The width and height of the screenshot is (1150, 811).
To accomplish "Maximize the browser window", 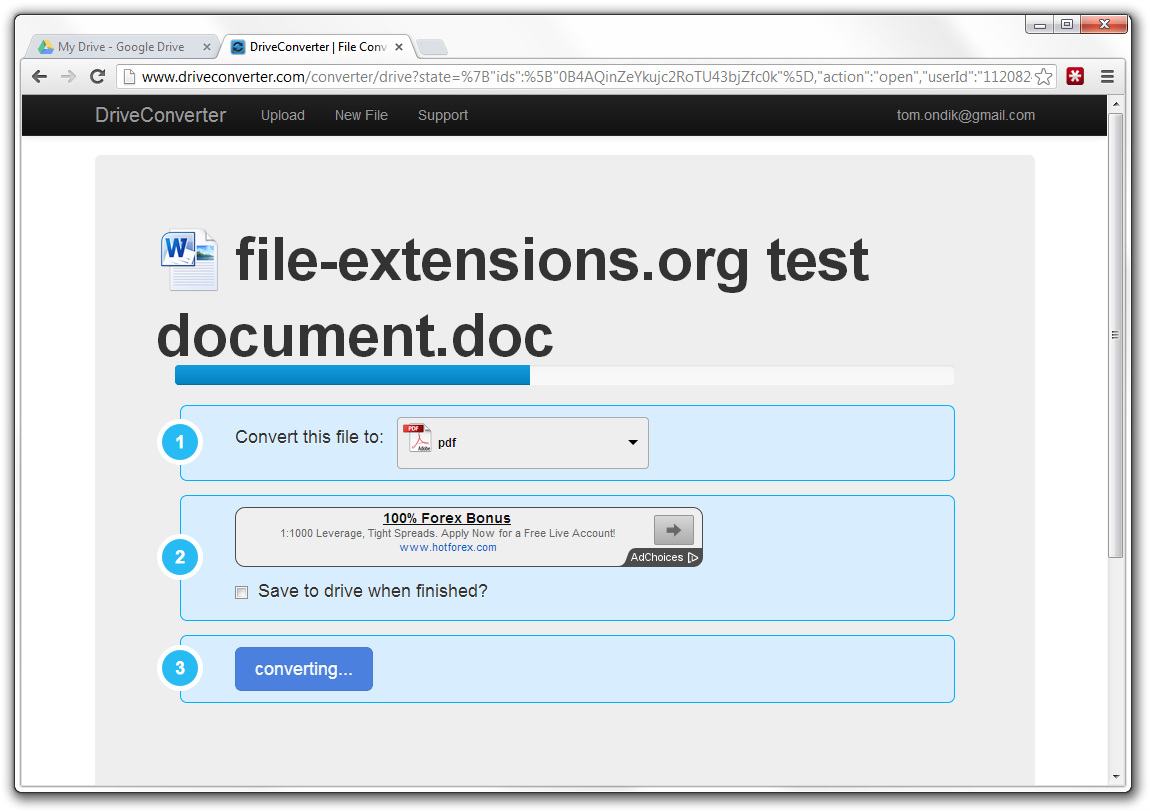I will [x=1067, y=24].
